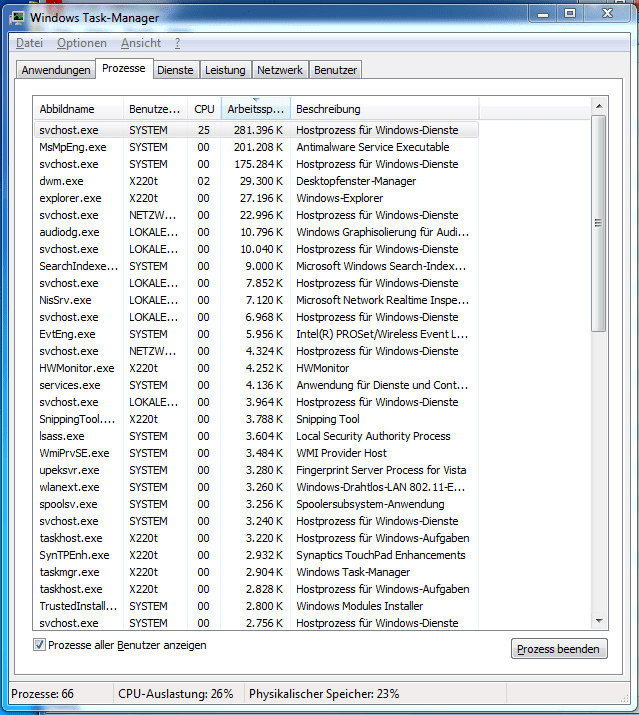
Task: Select taskhost.exe using 2.828 K
Action: (256, 590)
